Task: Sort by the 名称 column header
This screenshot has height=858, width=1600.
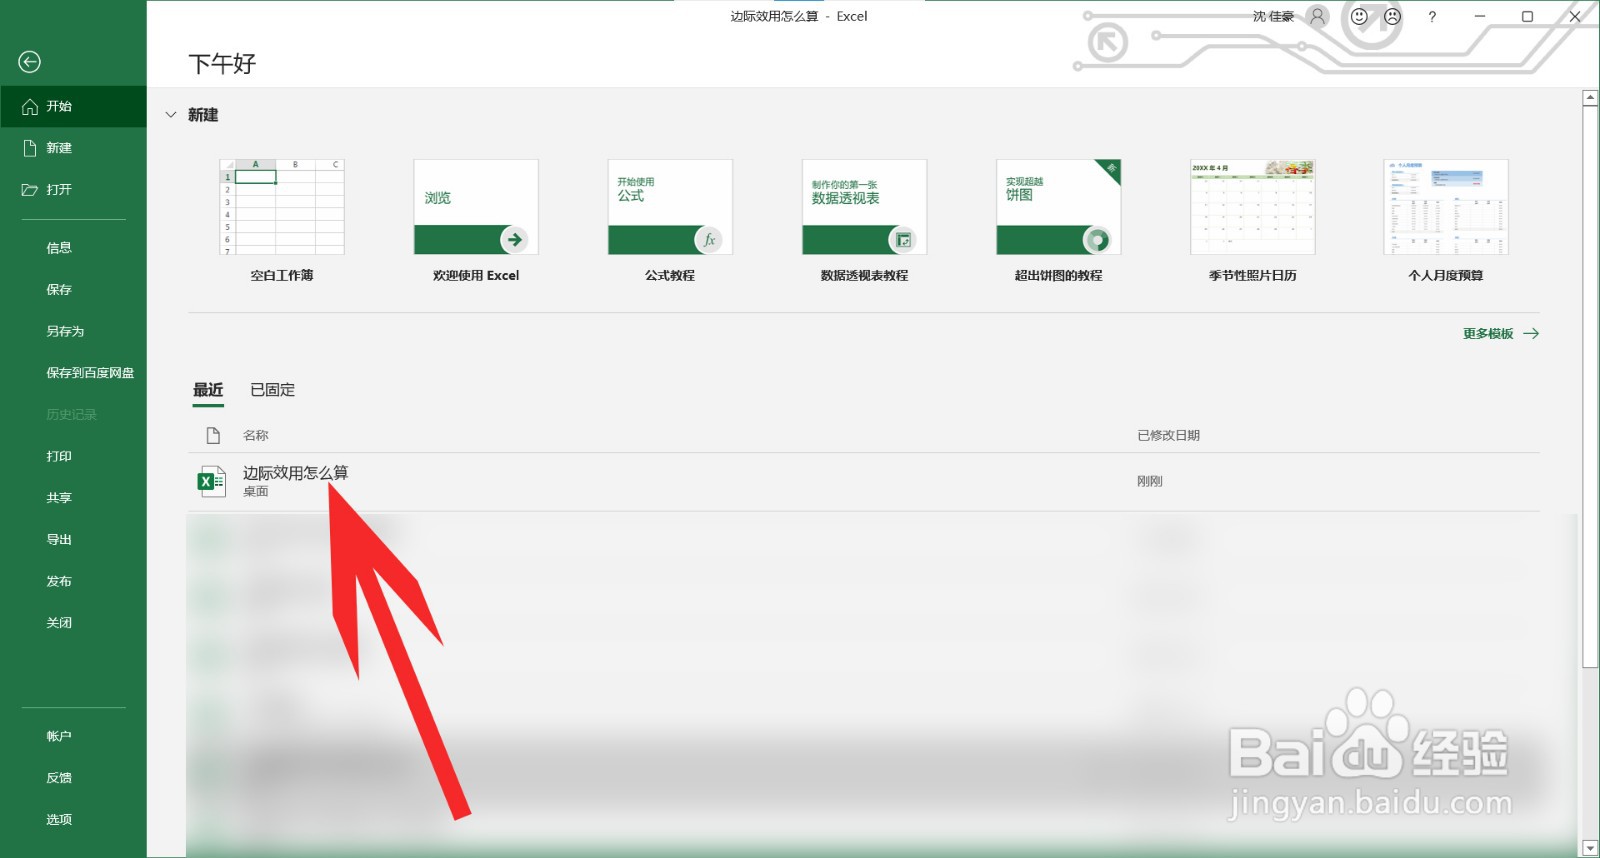Action: (256, 436)
